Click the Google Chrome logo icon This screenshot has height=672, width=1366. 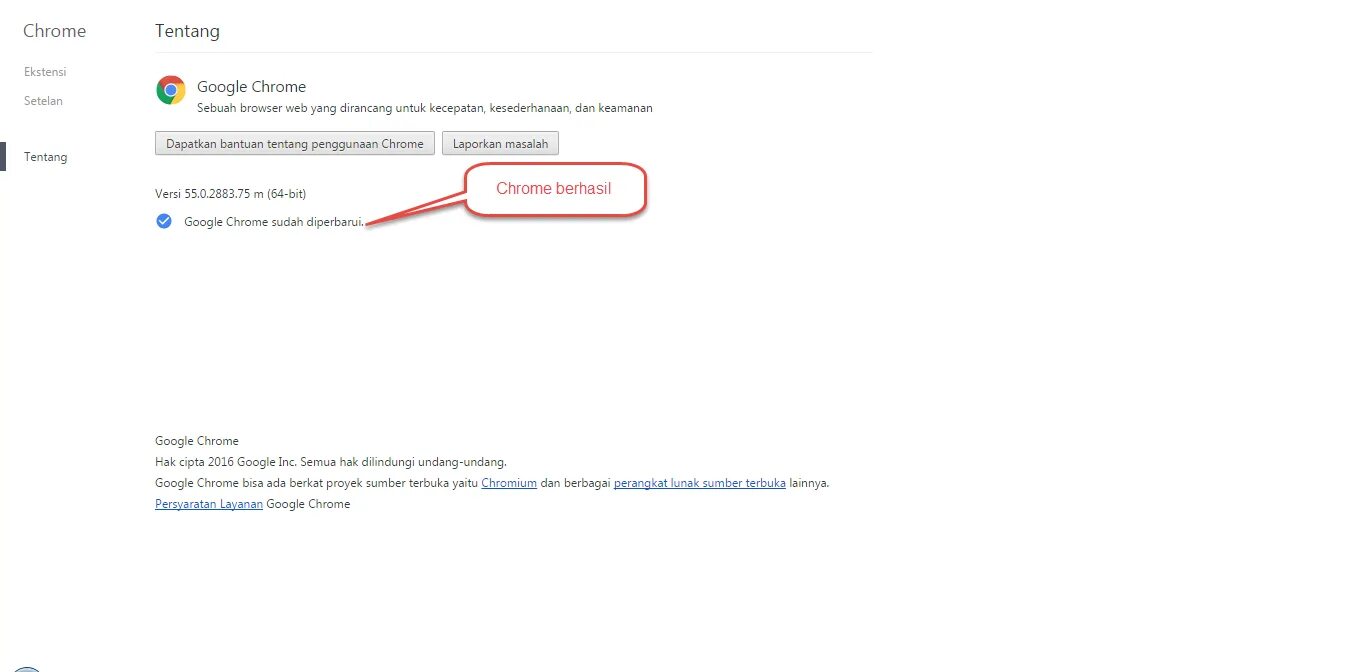171,90
